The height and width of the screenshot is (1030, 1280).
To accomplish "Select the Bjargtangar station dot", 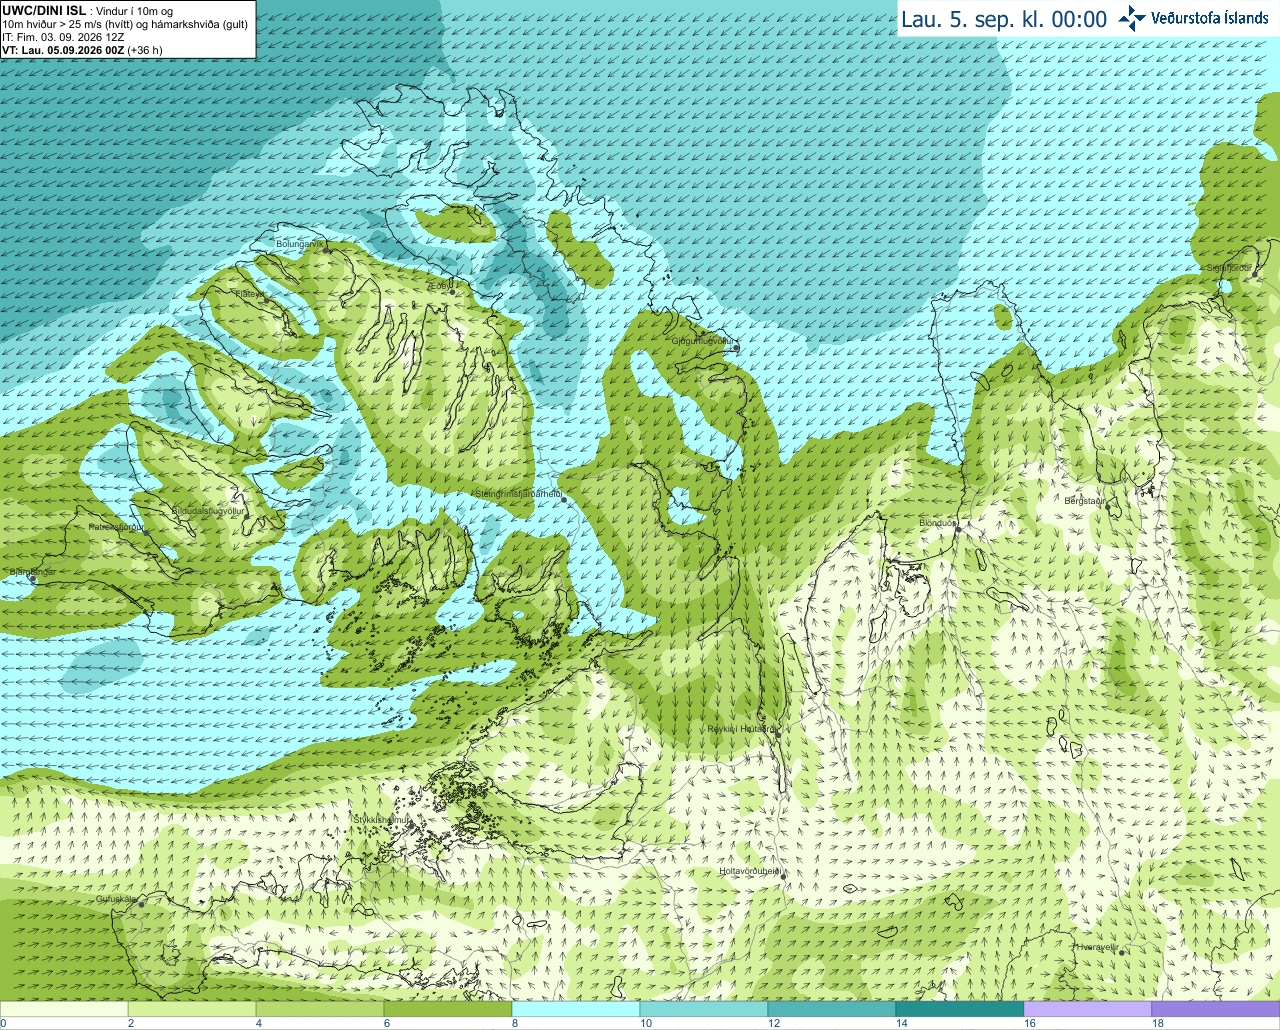I will (33, 578).
